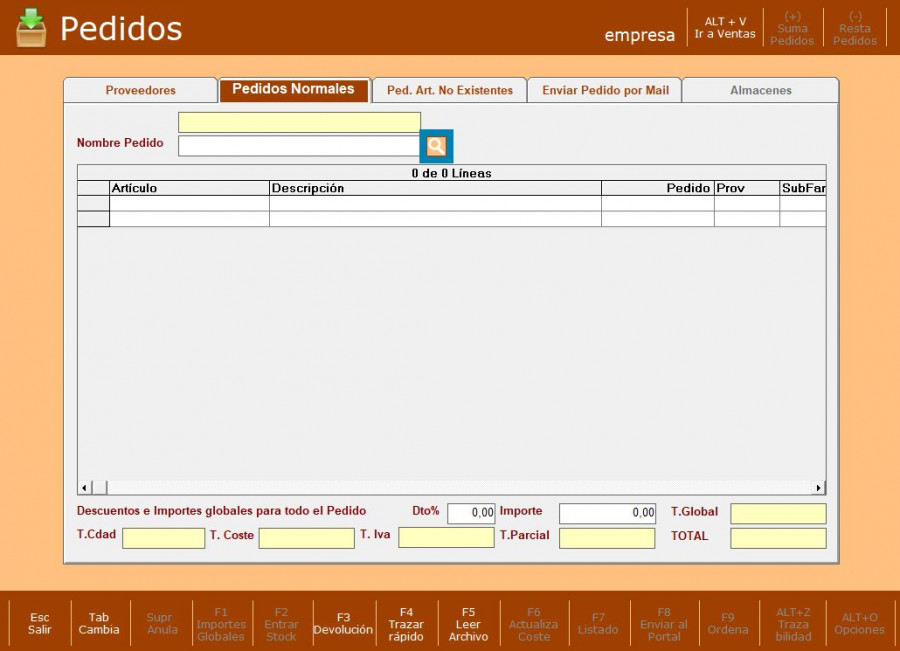900x651 pixels.
Task: Click the Nombre Pedido text field
Action: click(x=298, y=146)
